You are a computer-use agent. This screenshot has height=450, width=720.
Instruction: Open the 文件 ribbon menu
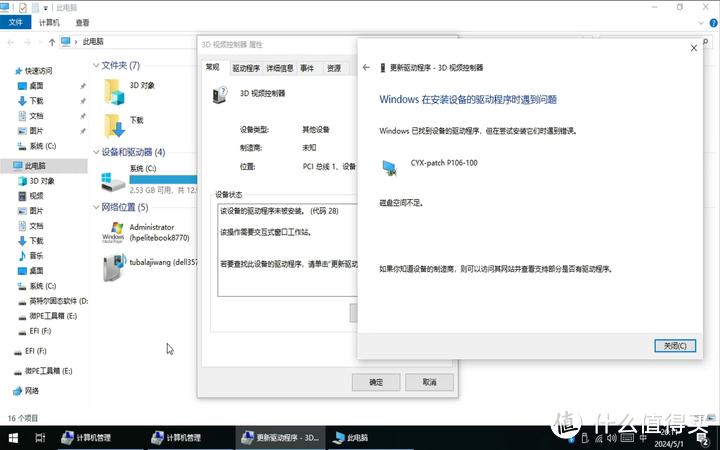(17, 22)
